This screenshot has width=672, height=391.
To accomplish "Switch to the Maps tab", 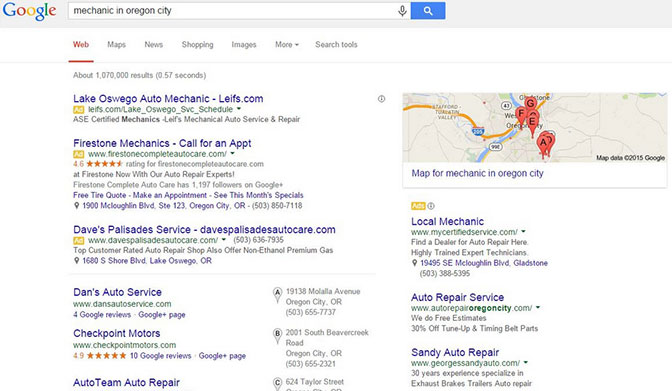I will (117, 45).
